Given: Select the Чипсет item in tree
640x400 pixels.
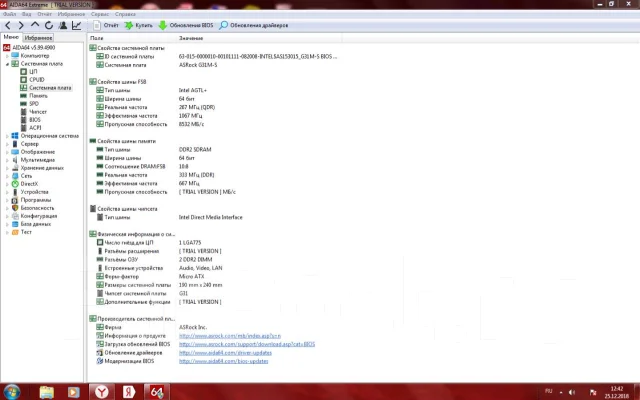Looking at the screenshot, I should pyautogui.click(x=38, y=111).
